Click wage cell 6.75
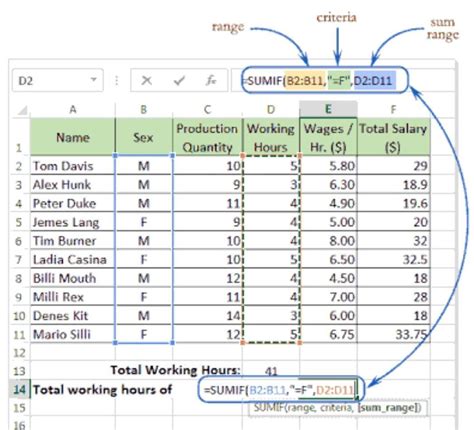 pyautogui.click(x=328, y=334)
